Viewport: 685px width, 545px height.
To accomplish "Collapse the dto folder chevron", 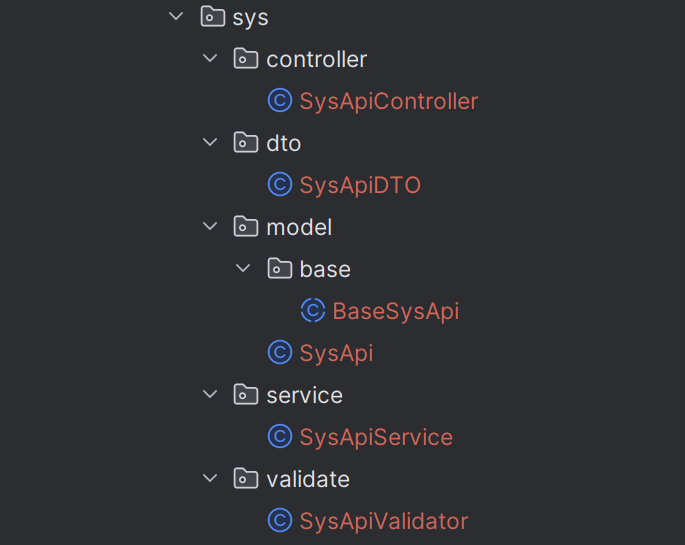I will click(210, 143).
